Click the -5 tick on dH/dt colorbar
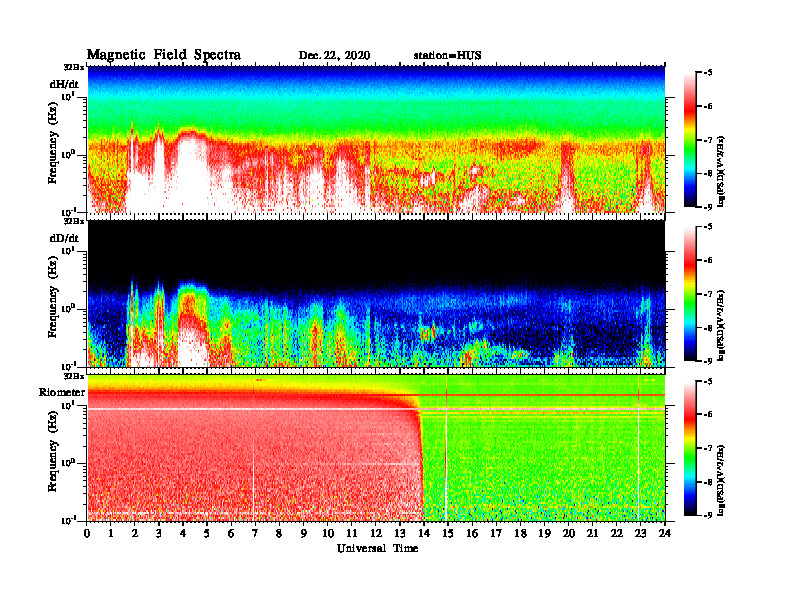 708,73
